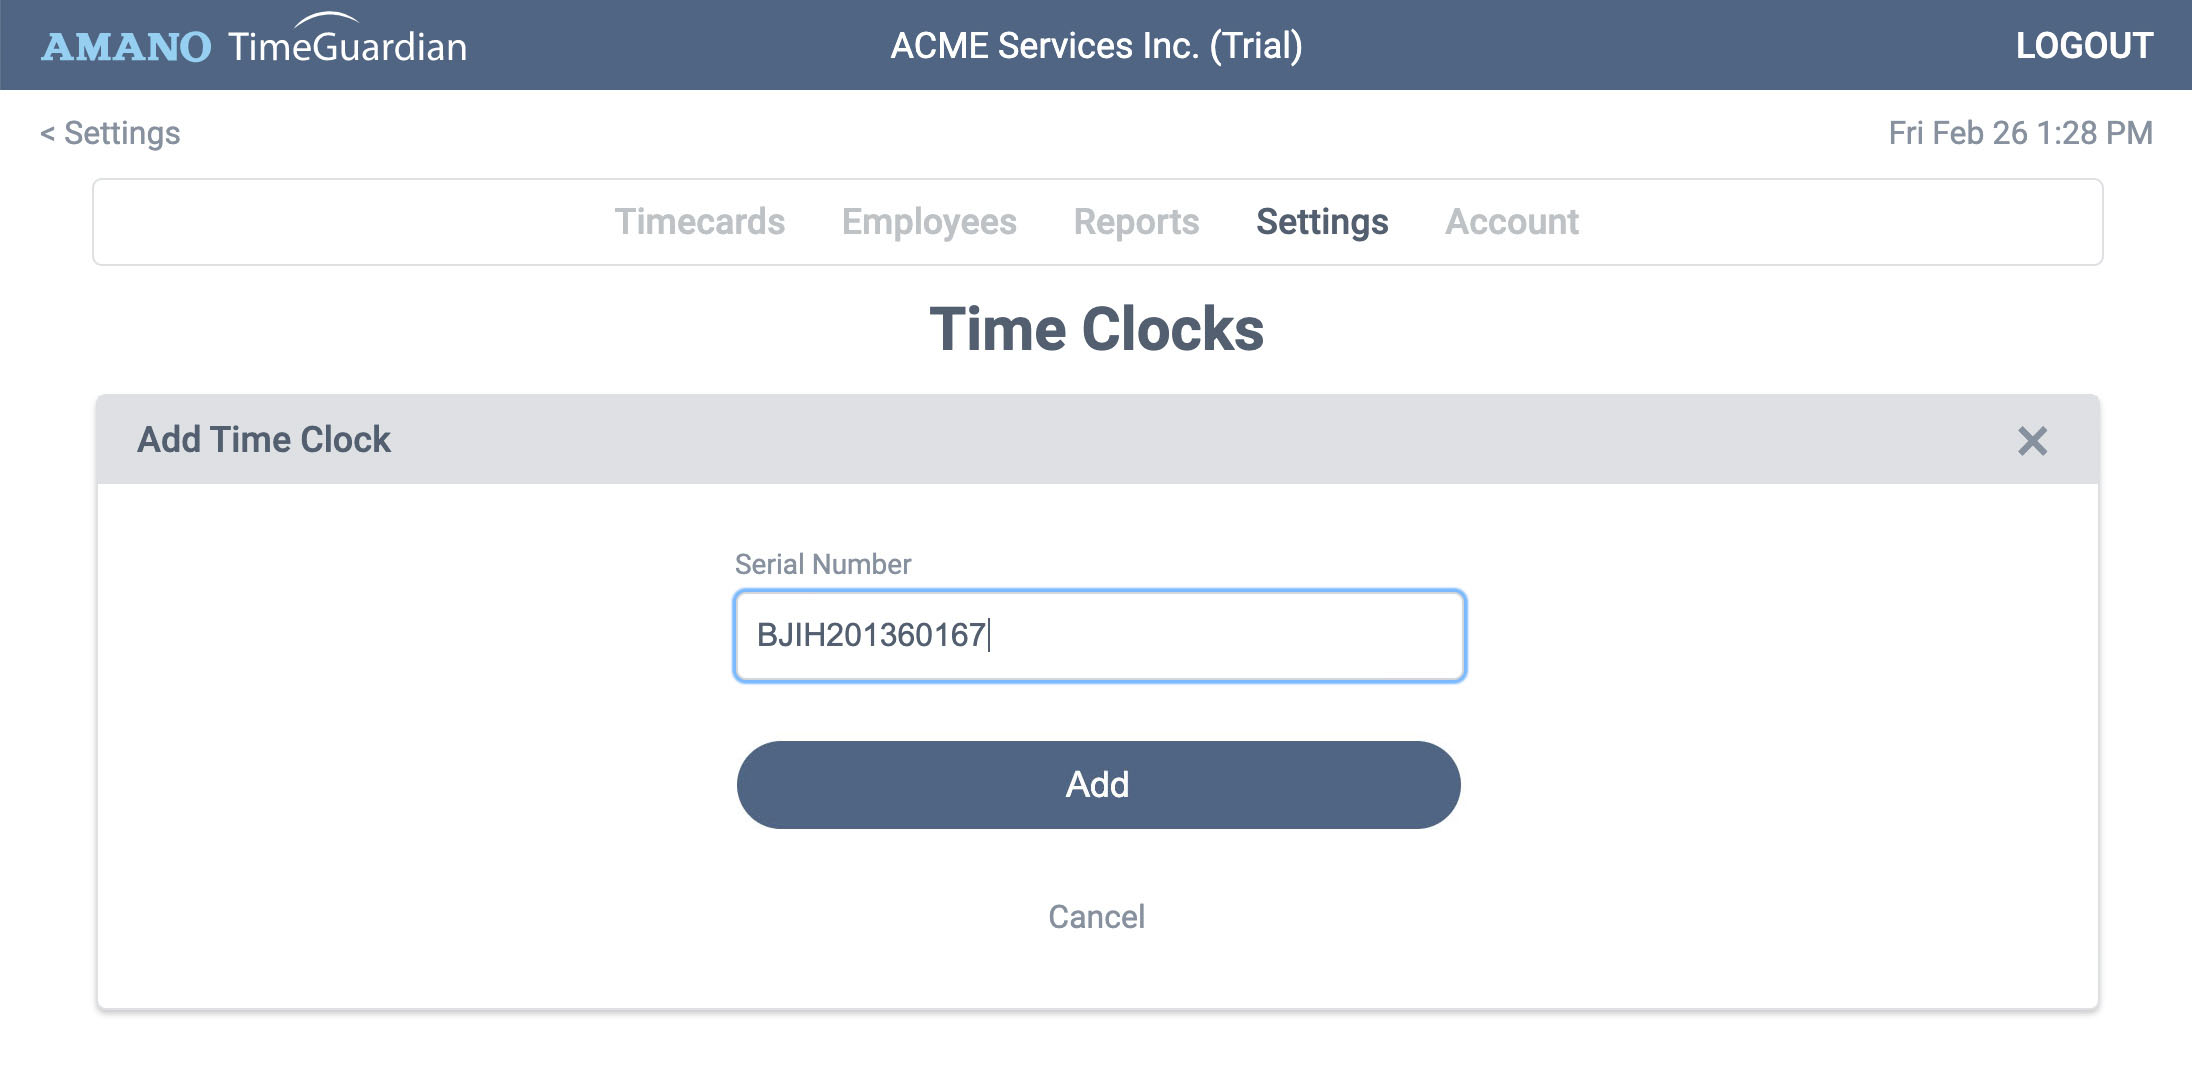2192x1076 pixels.
Task: Focus the Serial Number input field
Action: (x=1099, y=636)
